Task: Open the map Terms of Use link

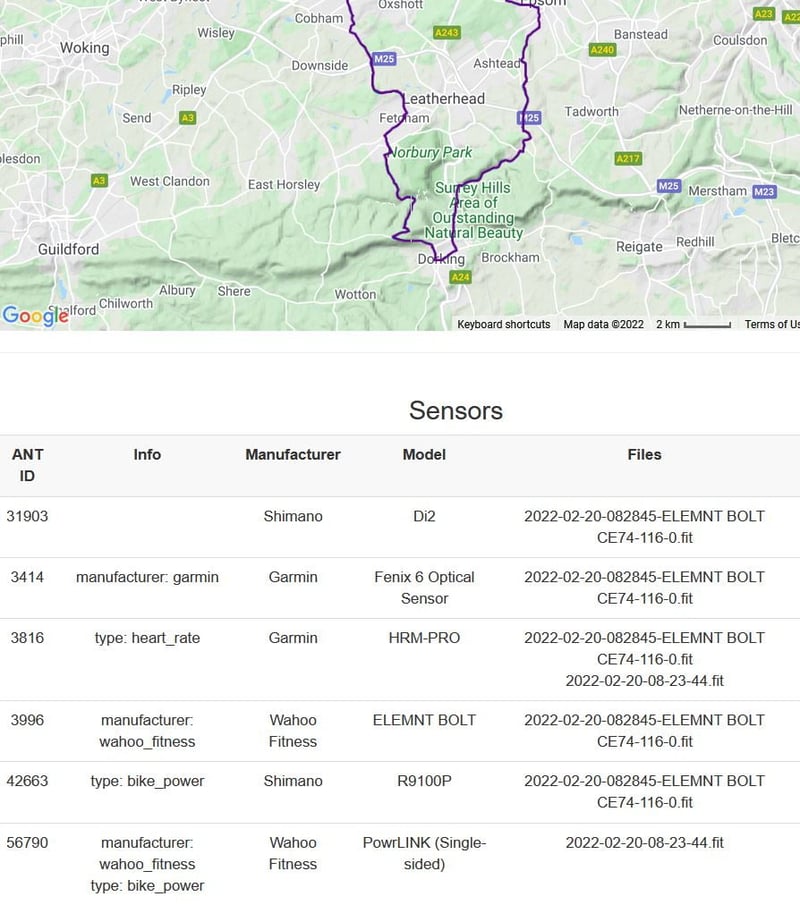Action: tap(772, 324)
